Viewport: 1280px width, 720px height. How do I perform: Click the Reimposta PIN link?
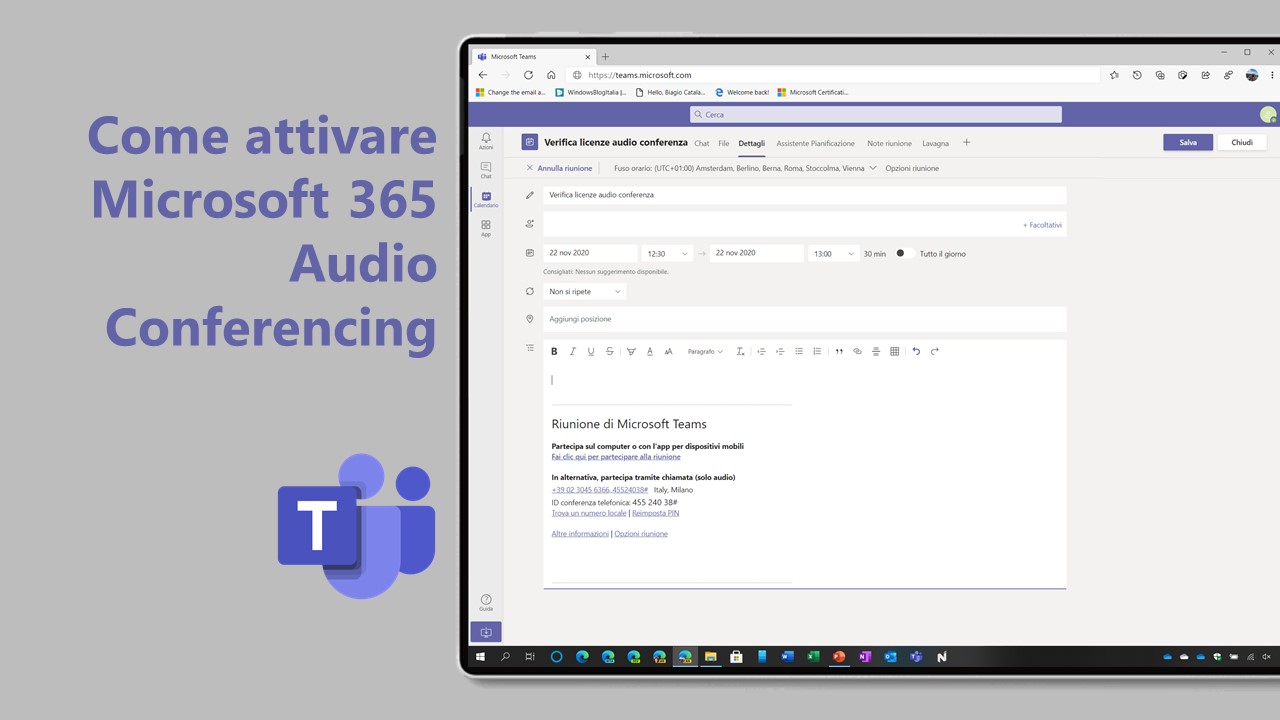point(656,513)
